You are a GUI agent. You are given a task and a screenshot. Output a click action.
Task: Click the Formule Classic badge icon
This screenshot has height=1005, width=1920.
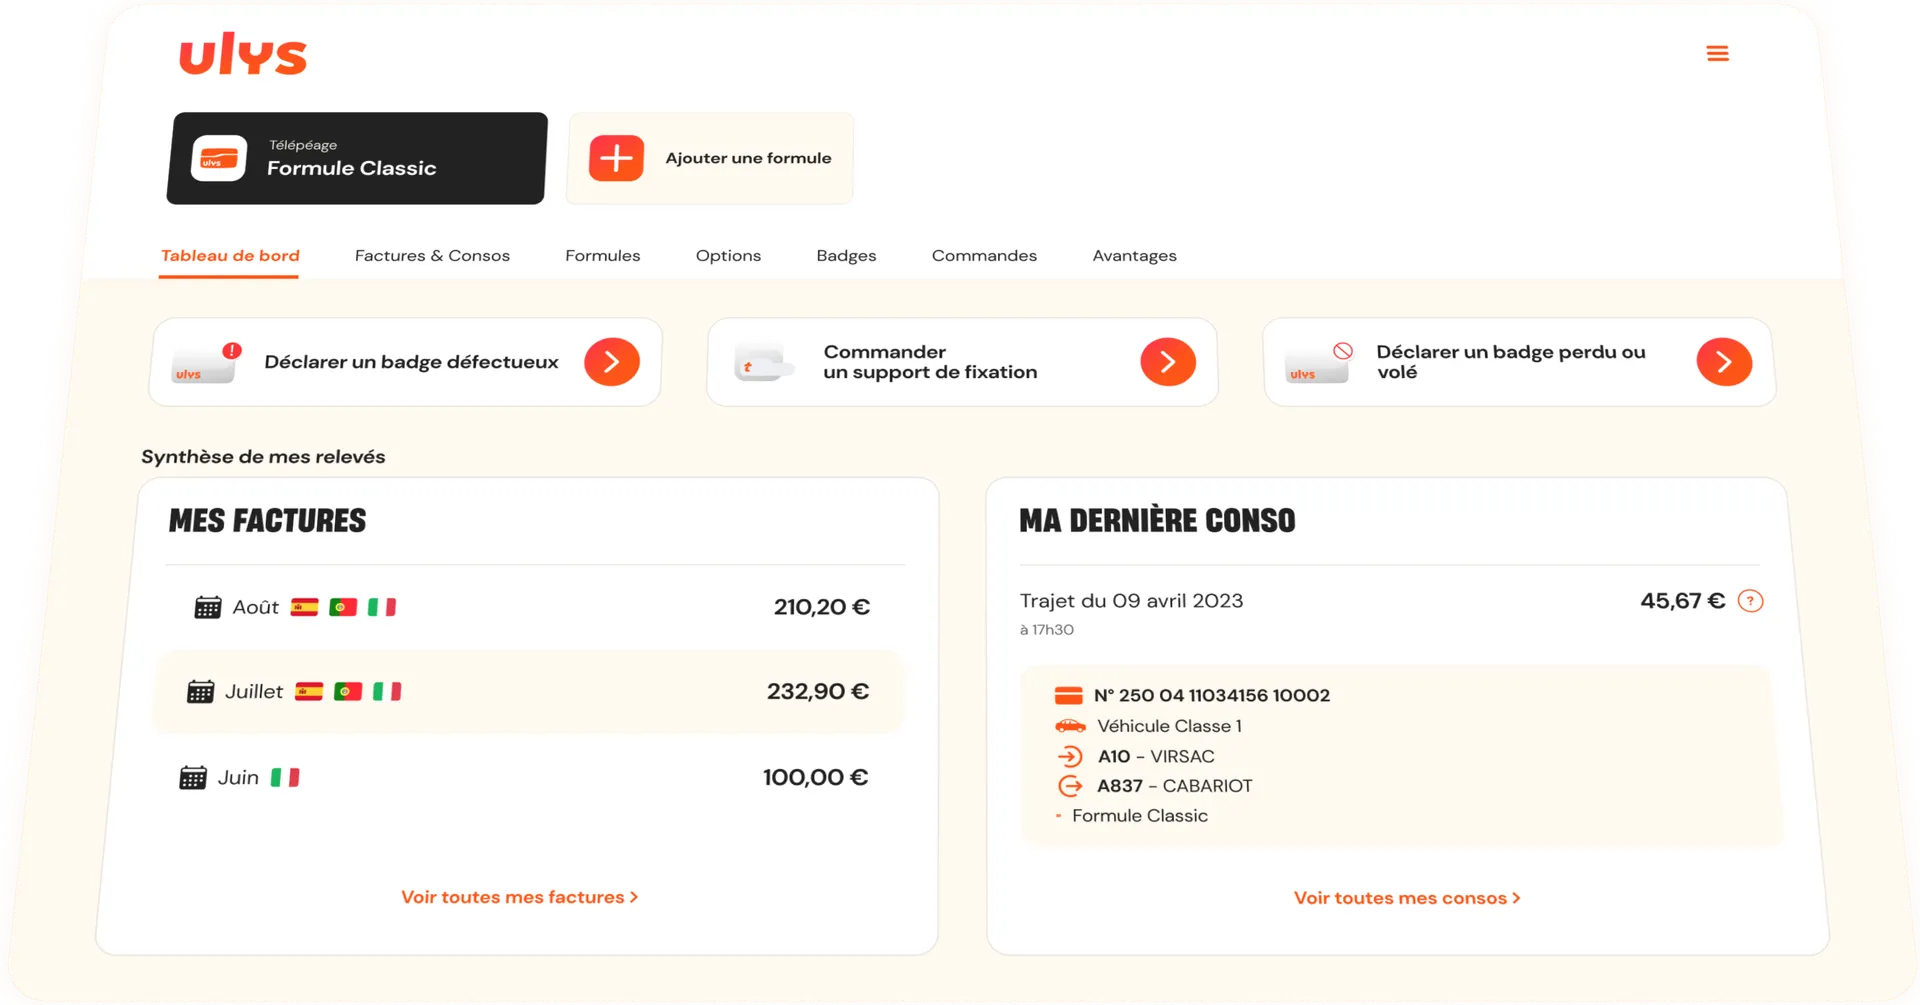219,159
